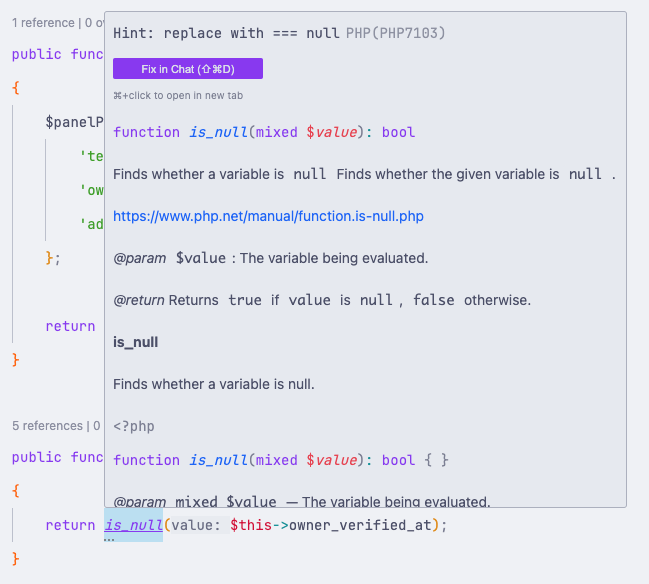Image resolution: width=649 pixels, height=584 pixels.
Task: Click the orange opening brace of the first function
Action: 16,88
